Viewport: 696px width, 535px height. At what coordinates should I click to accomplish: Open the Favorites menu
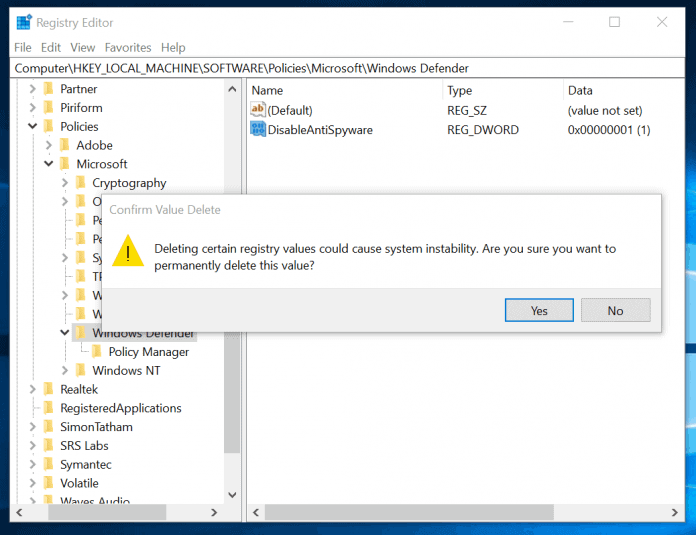[x=128, y=47]
